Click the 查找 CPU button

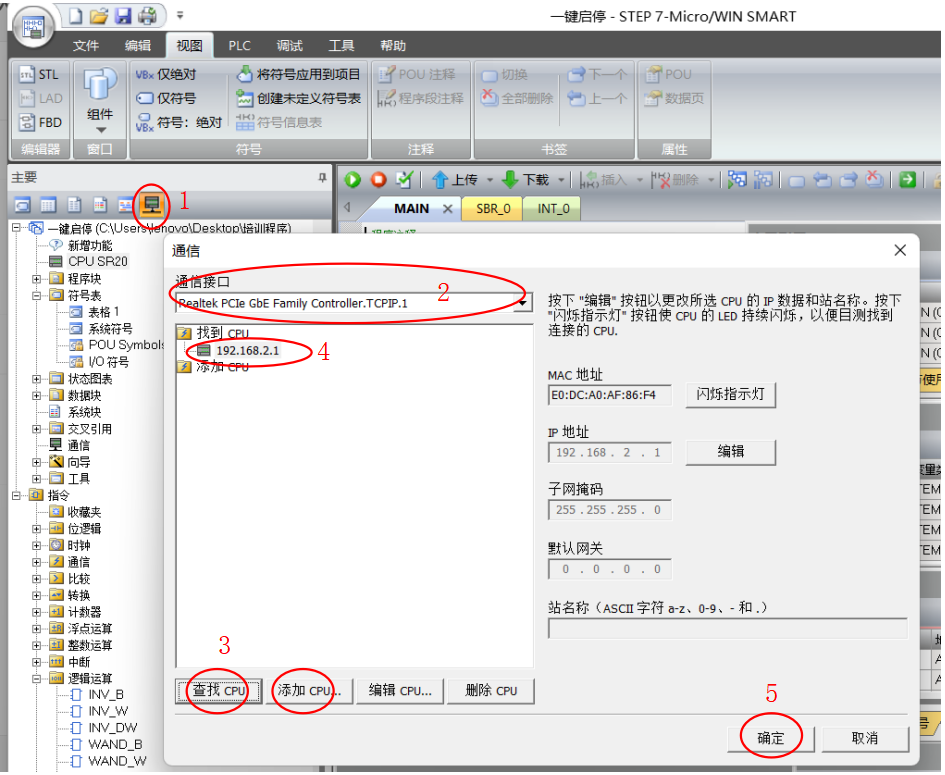219,691
